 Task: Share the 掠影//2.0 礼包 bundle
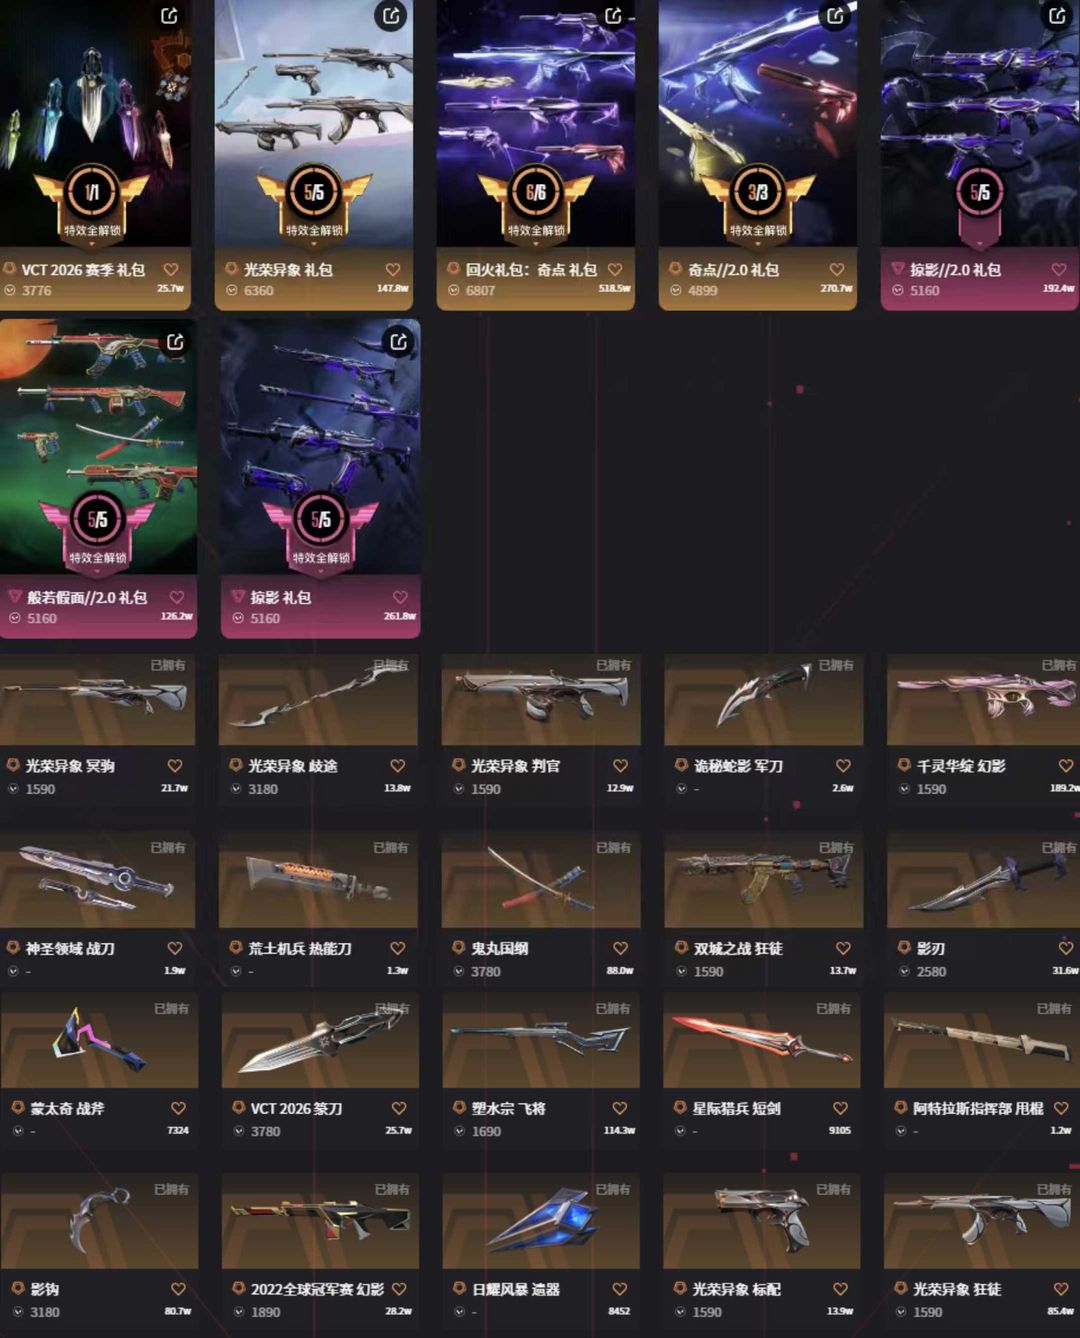point(1057,15)
